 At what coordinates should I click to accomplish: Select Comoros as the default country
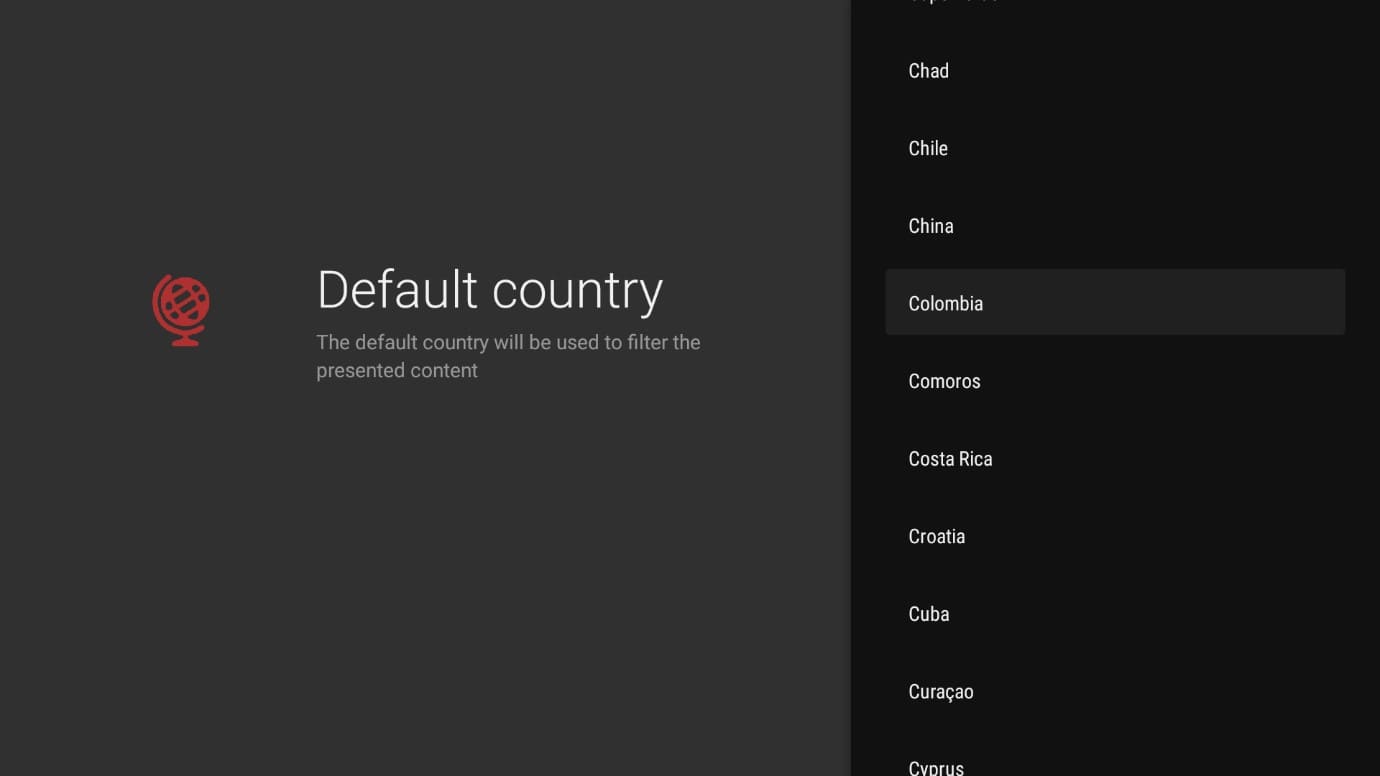[x=944, y=381]
